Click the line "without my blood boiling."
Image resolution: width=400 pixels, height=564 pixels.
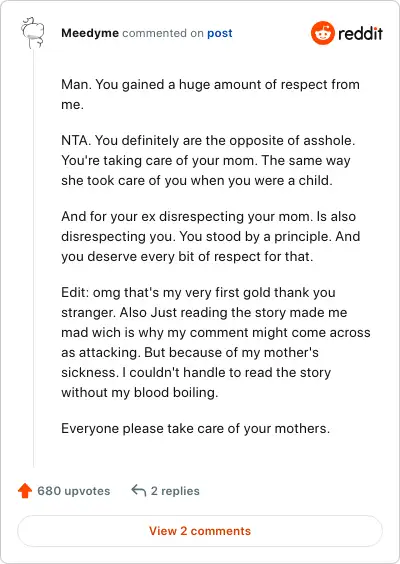[140, 392]
